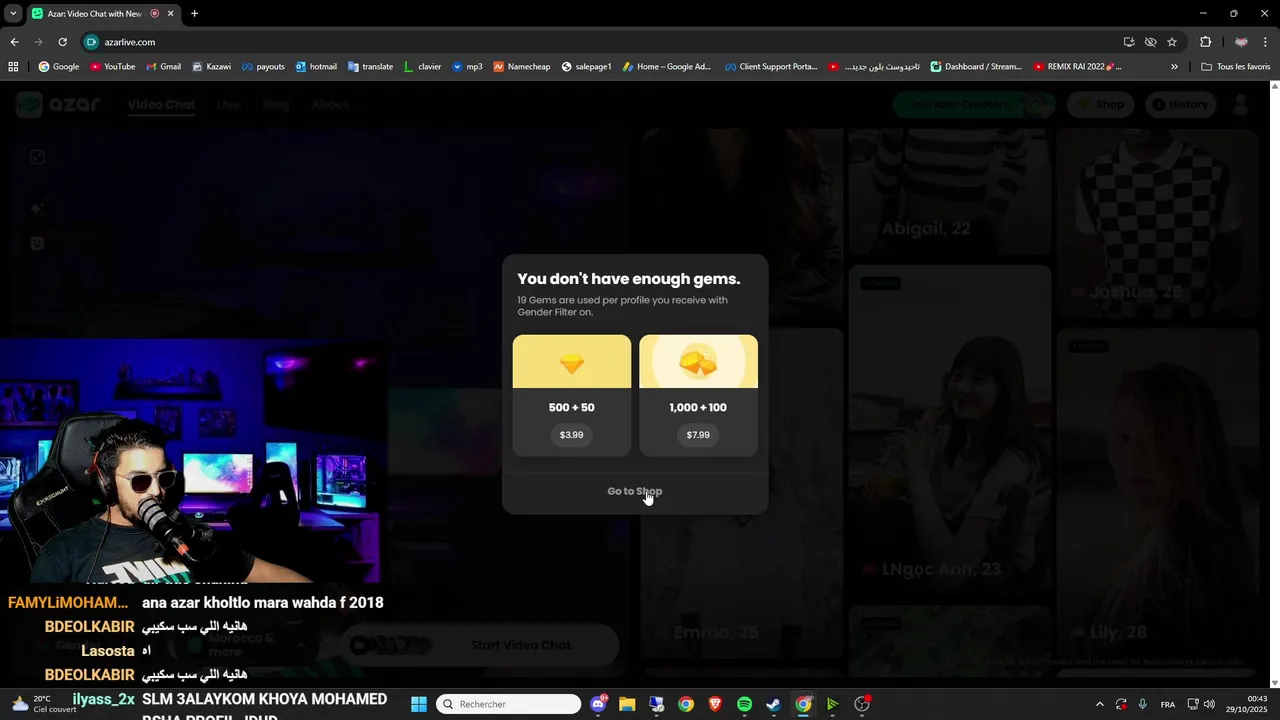Click the install app icon in address bar
The image size is (1280, 720).
coord(1129,42)
